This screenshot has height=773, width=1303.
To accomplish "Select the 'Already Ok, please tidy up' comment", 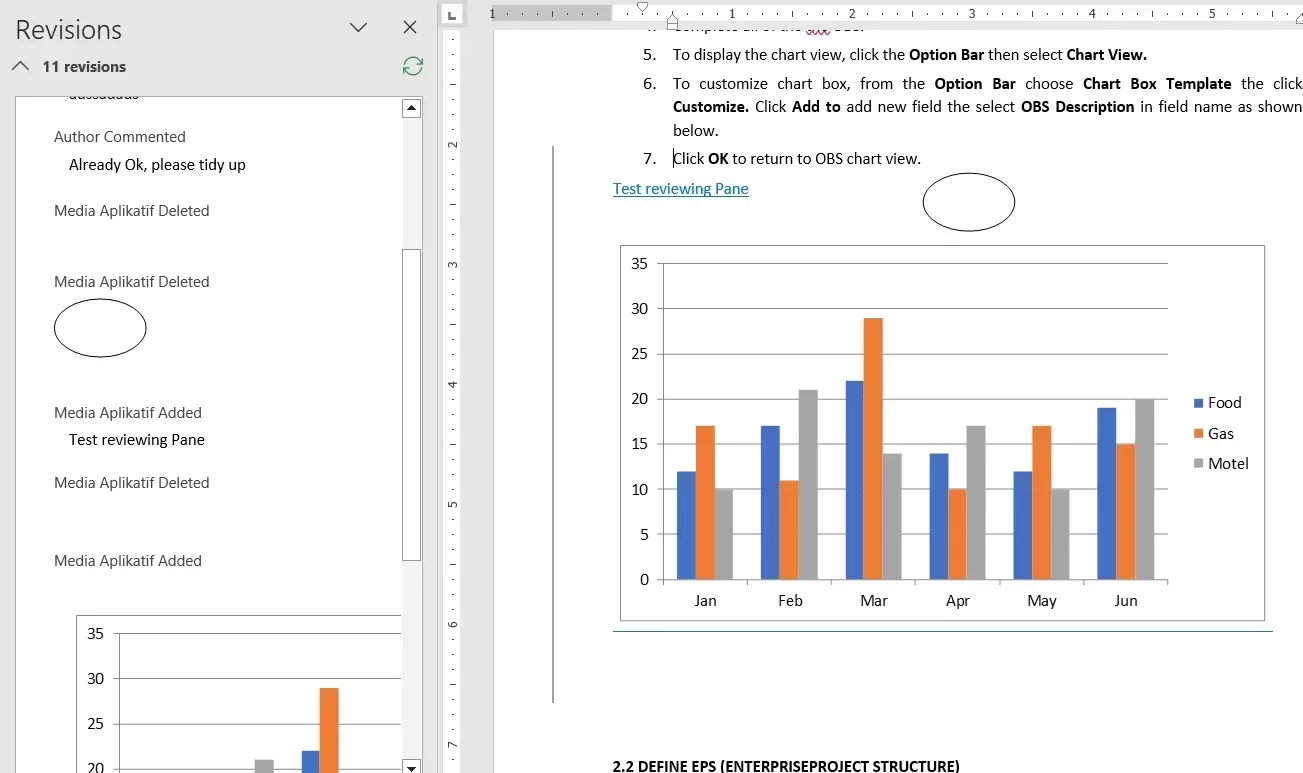I will 157,165.
